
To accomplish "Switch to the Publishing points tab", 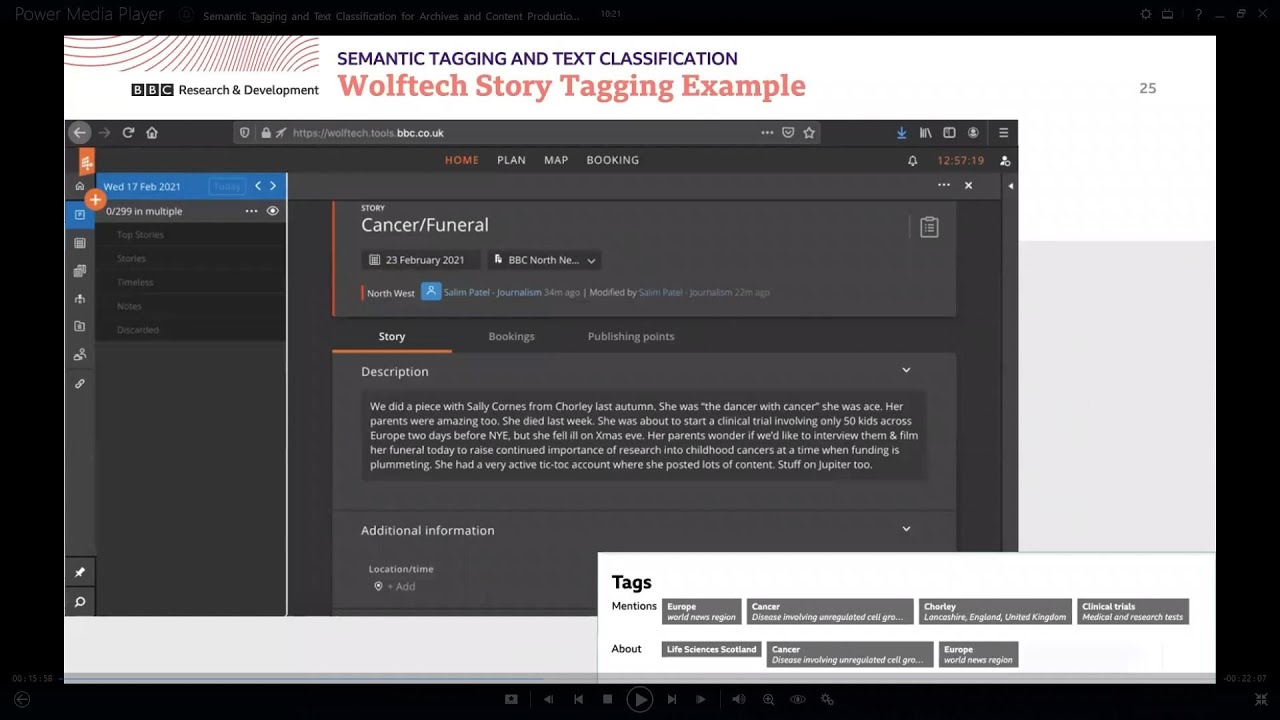I will pos(631,336).
